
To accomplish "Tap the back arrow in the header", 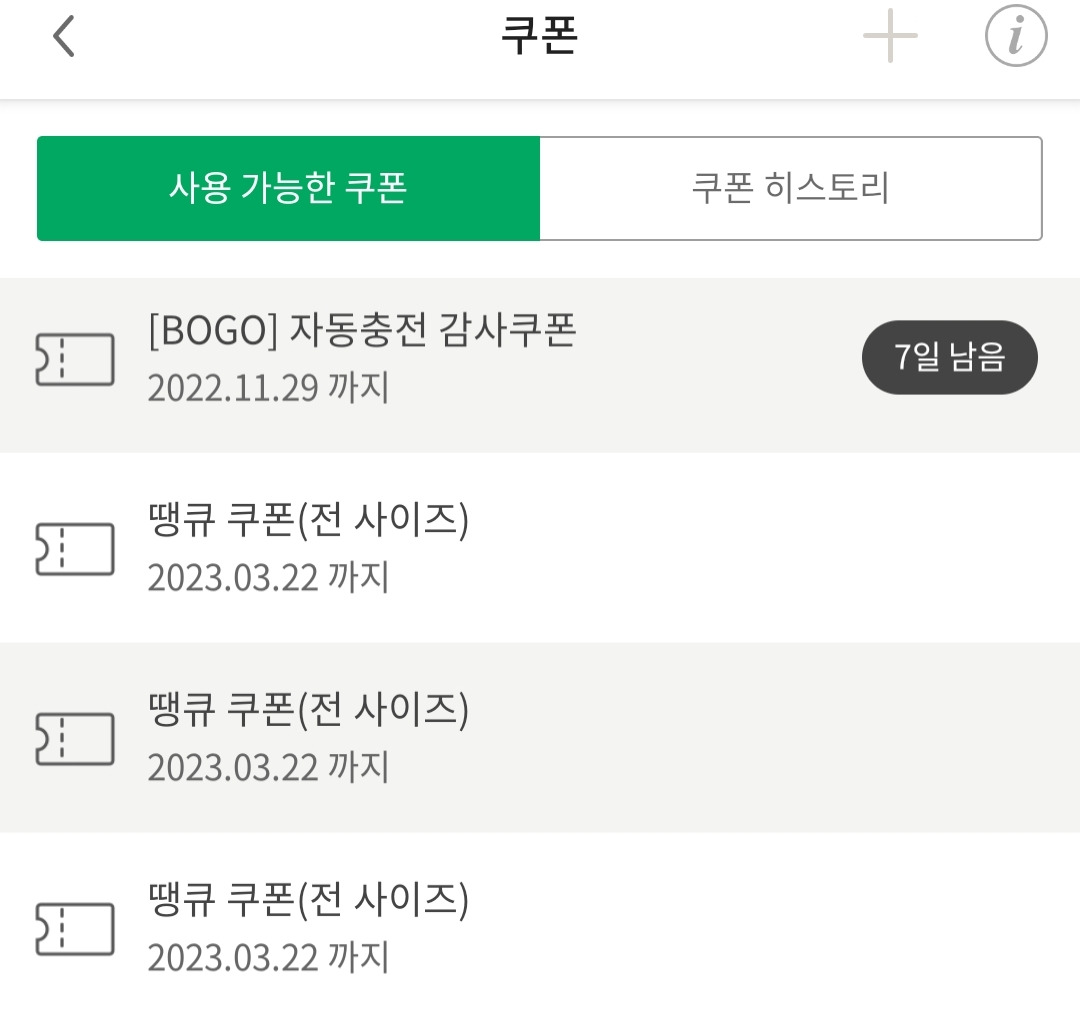I will (x=64, y=38).
